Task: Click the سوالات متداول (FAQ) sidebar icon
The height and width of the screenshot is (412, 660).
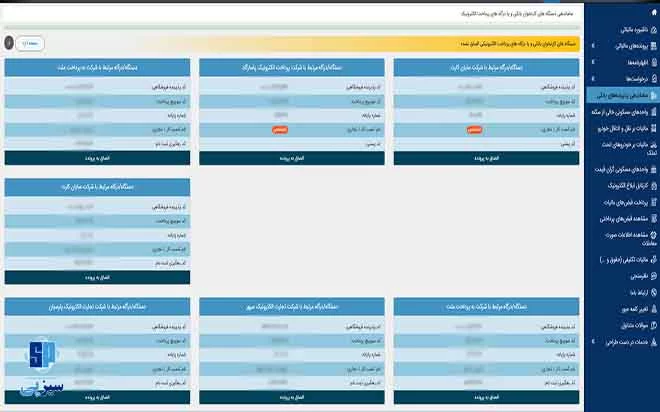Action: click(x=651, y=326)
